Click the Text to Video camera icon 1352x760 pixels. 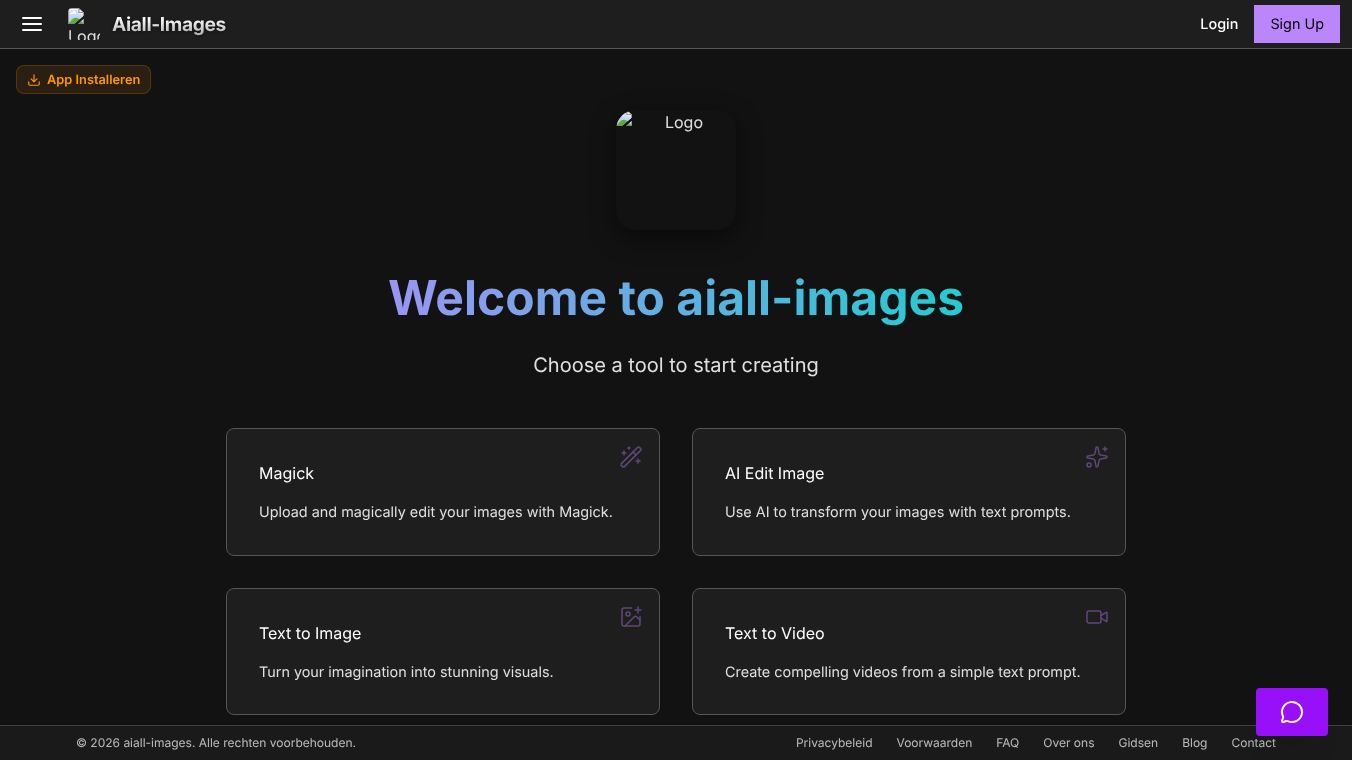[1097, 617]
